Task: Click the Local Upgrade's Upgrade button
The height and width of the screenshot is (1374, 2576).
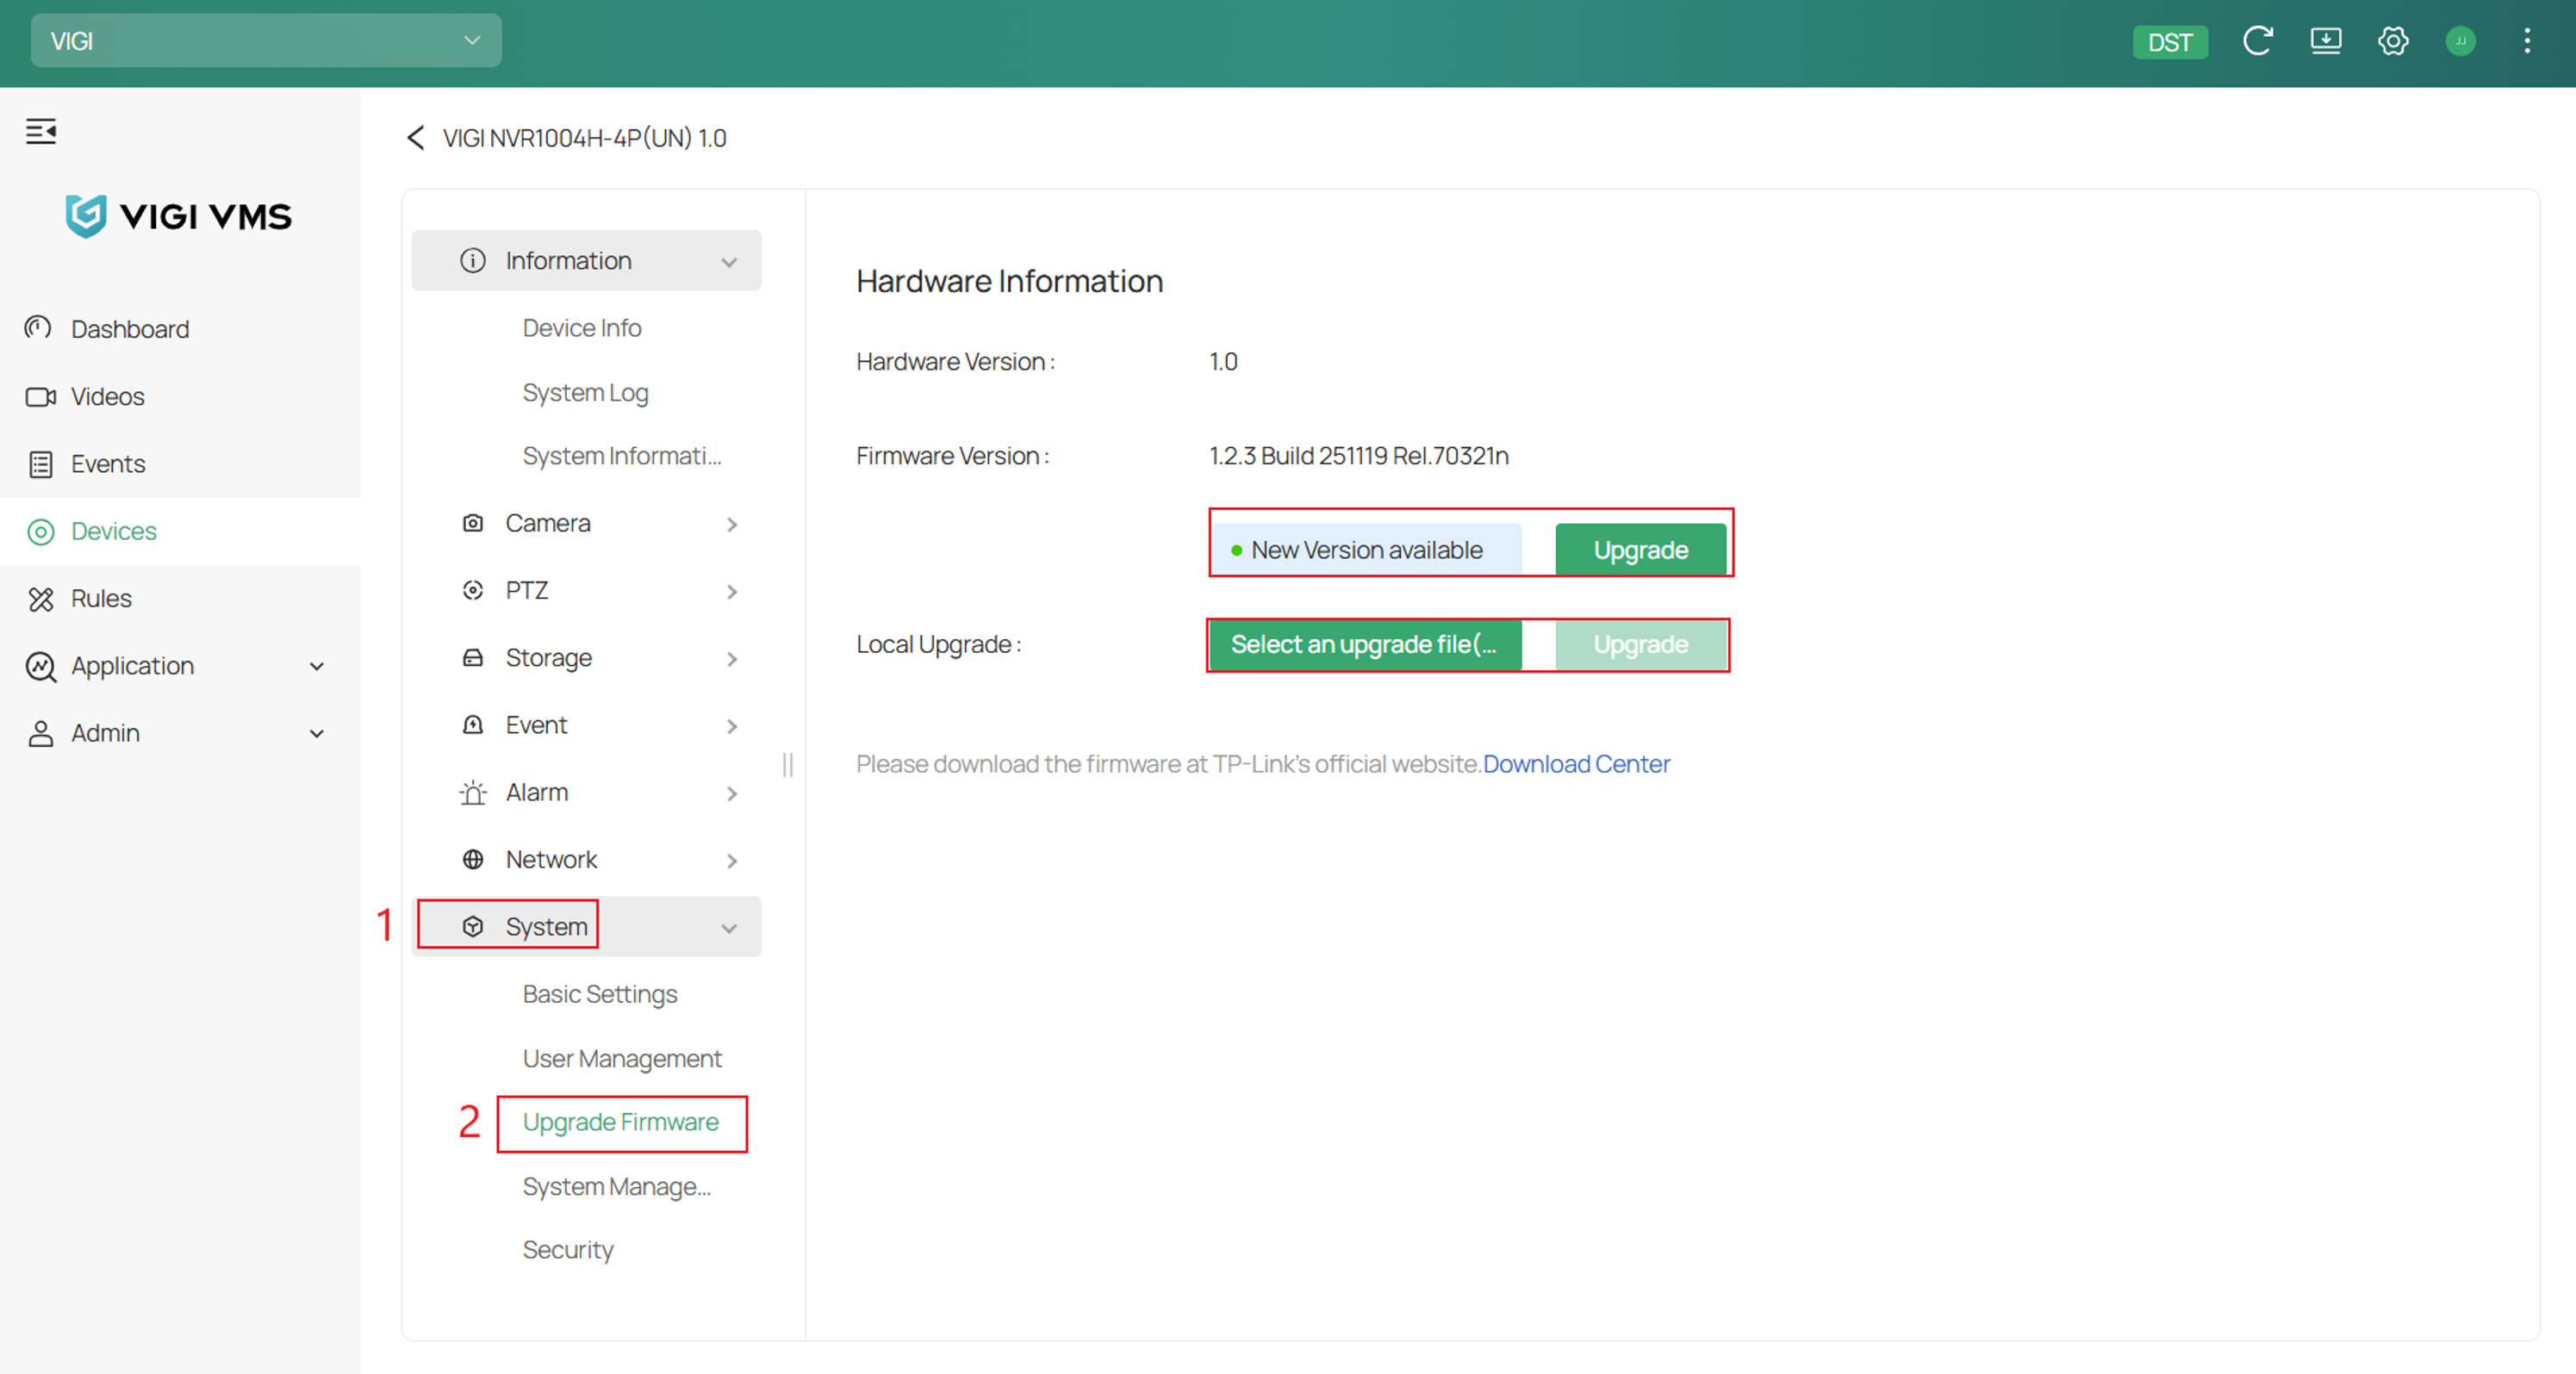Action: click(1640, 645)
